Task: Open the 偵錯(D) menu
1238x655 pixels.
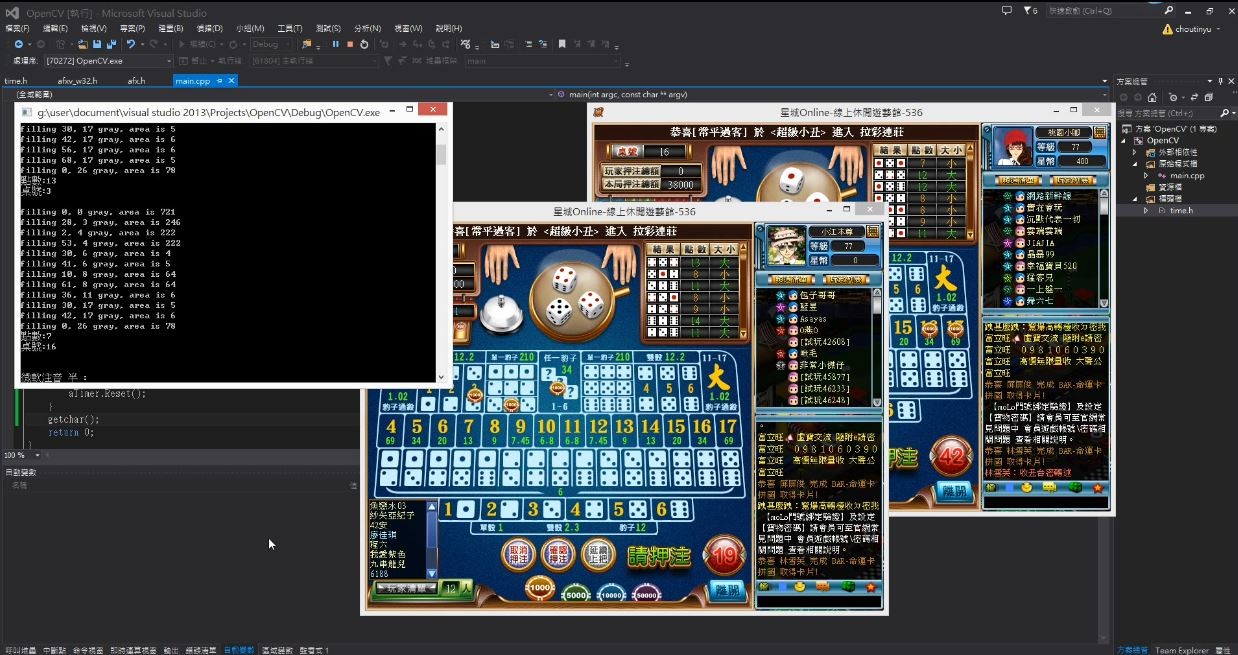Action: click(x=208, y=28)
